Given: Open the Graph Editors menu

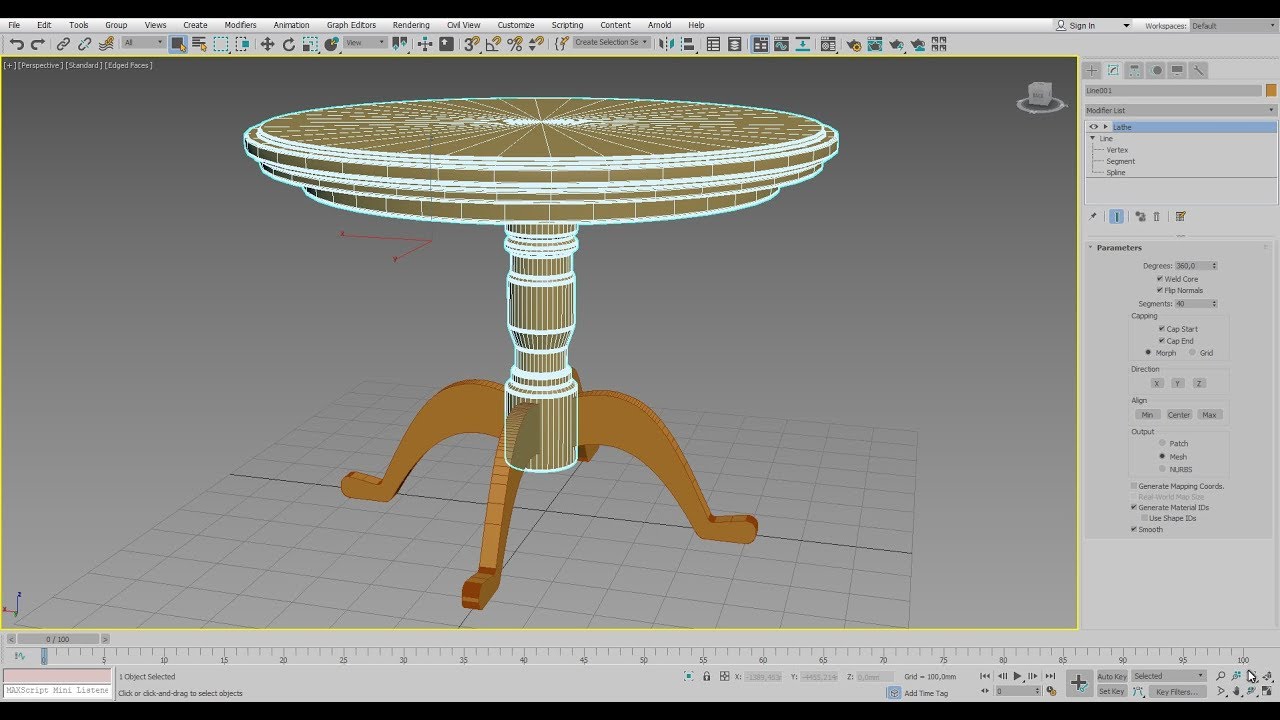Looking at the screenshot, I should [x=351, y=25].
